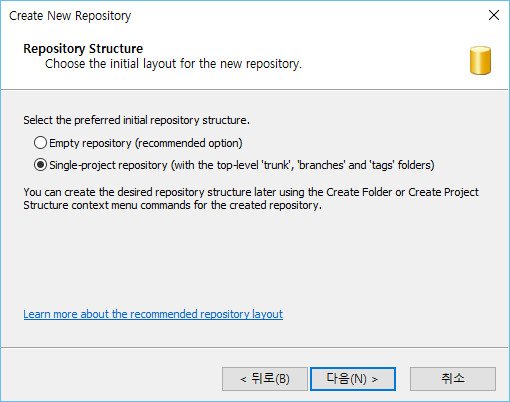Select the Empty repository radio button
This screenshot has width=510, height=402.
tap(40, 143)
